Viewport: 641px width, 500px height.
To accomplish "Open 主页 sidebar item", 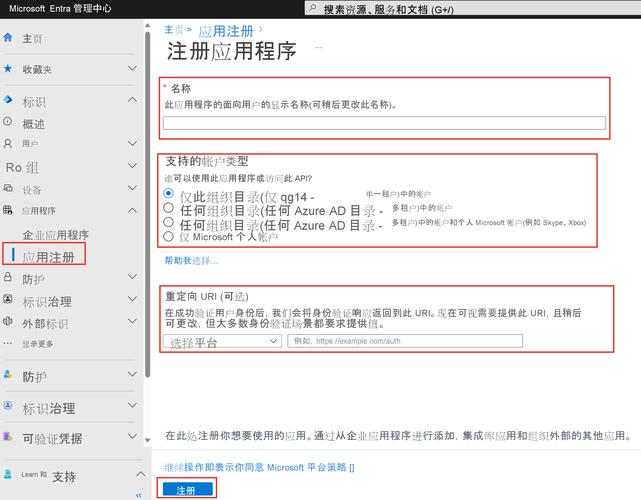I will tap(32, 38).
